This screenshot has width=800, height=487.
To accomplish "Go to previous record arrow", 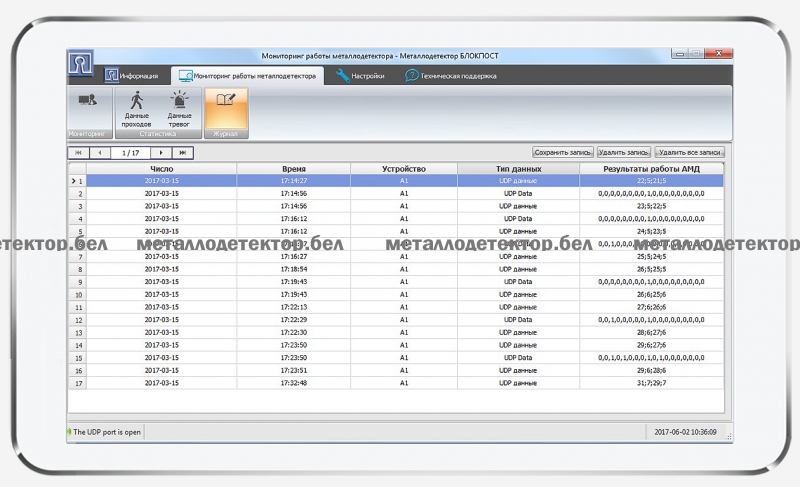I will coord(100,153).
